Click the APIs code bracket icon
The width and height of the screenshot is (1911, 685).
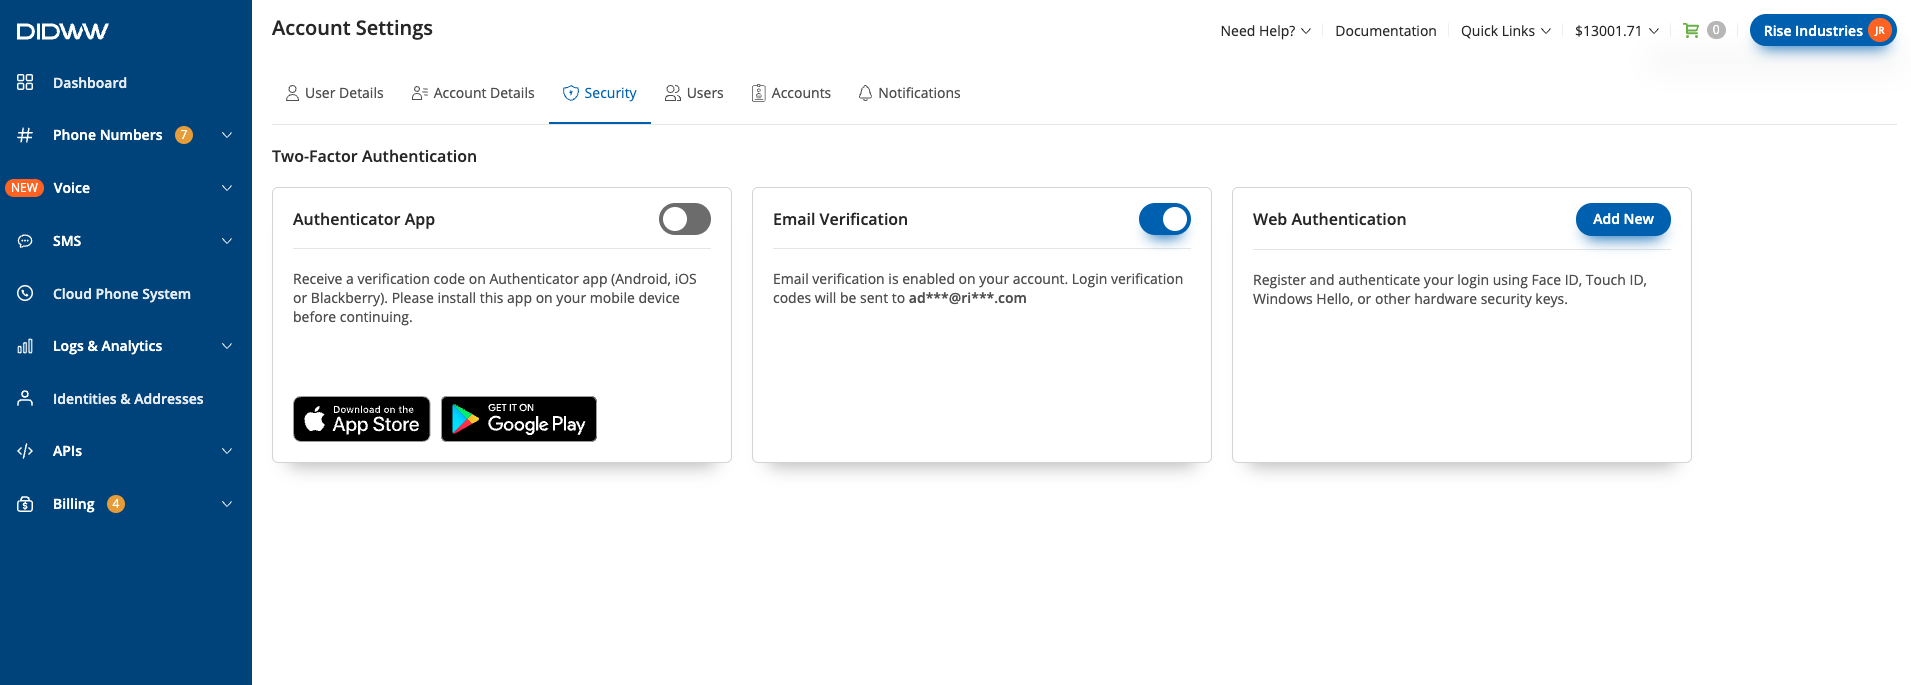25,451
